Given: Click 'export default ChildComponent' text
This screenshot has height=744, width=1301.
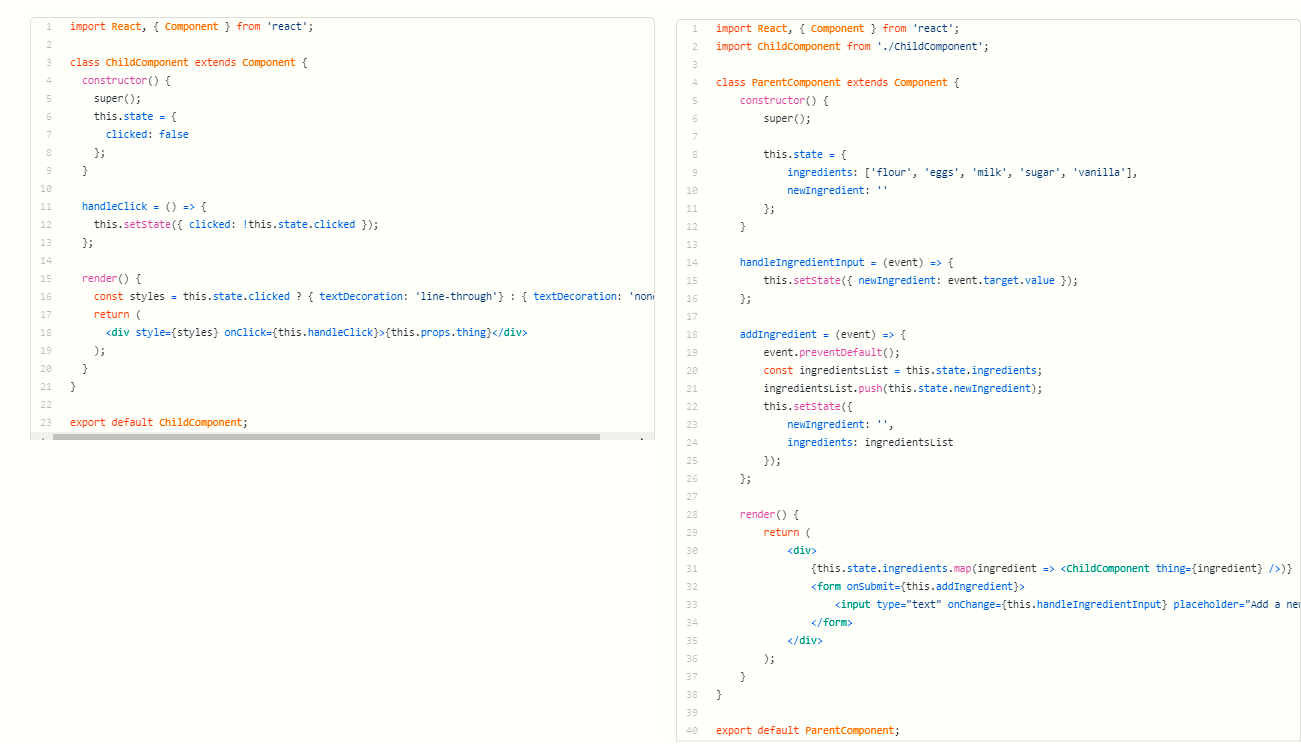Looking at the screenshot, I should click(x=158, y=422).
